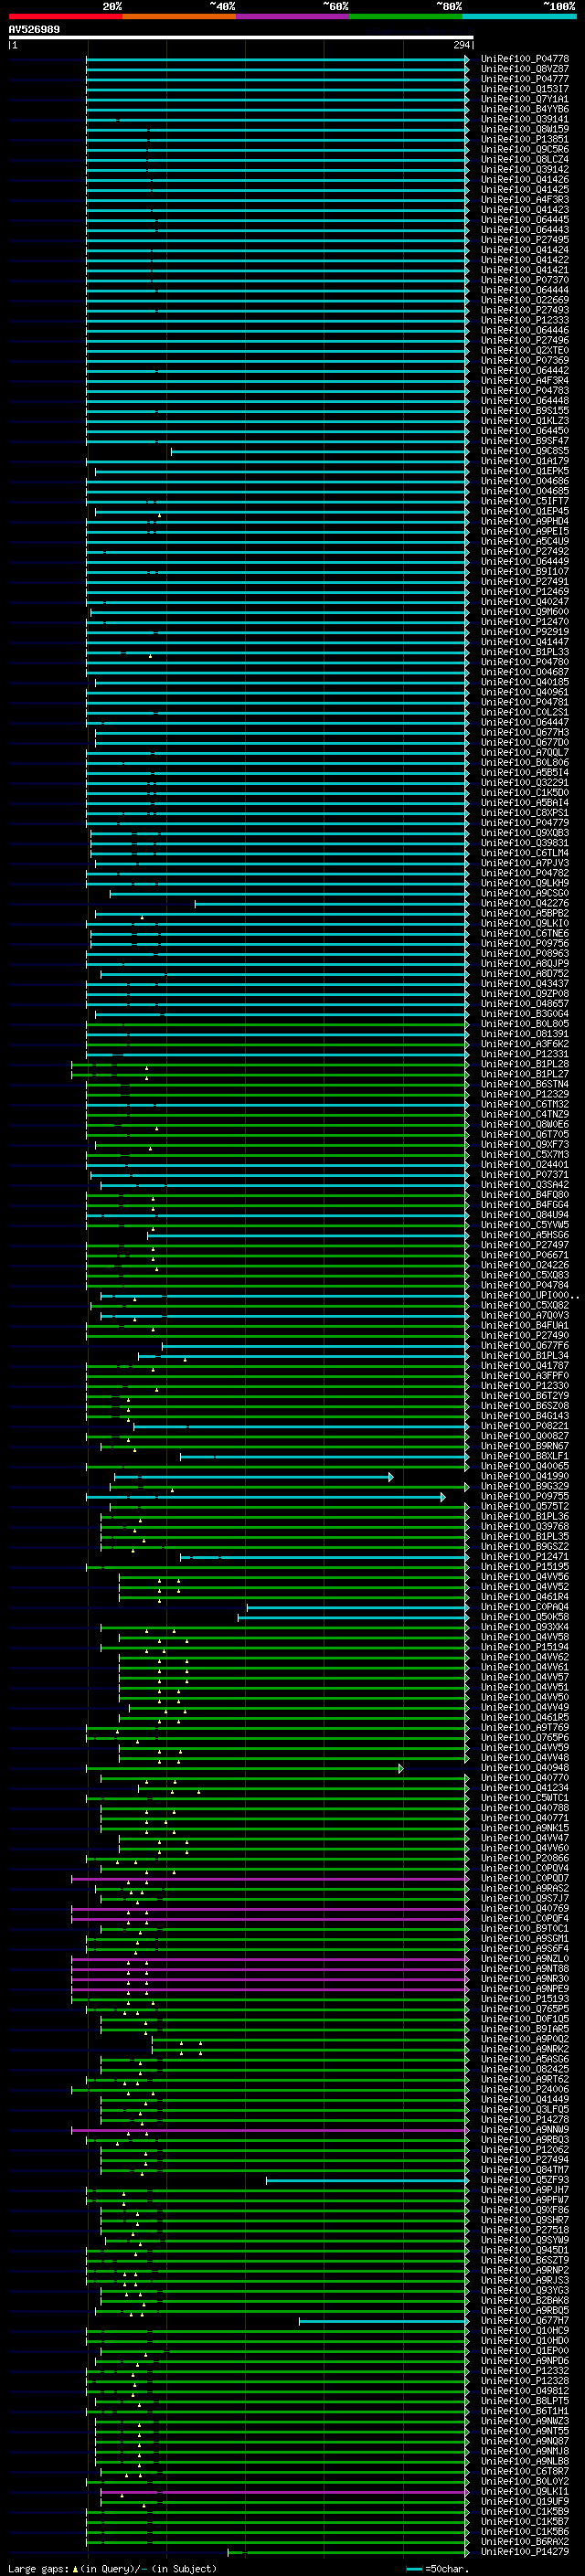Viewport: 585px width, 2576px height.
Task: Select the UniRef100_P12471 hit label
Action: (x=525, y=1557)
